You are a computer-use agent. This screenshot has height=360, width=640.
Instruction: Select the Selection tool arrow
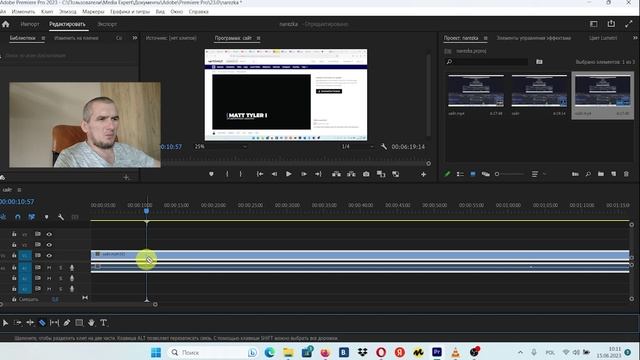[5, 323]
